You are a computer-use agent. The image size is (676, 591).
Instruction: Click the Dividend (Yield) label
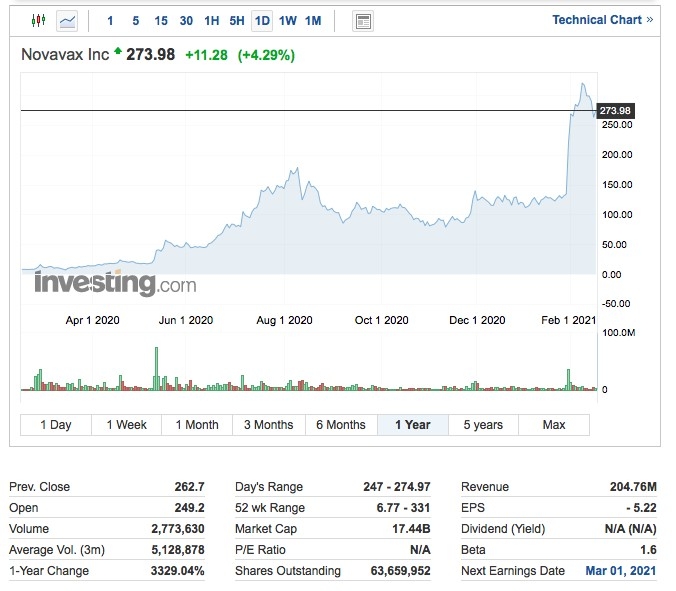pos(503,529)
